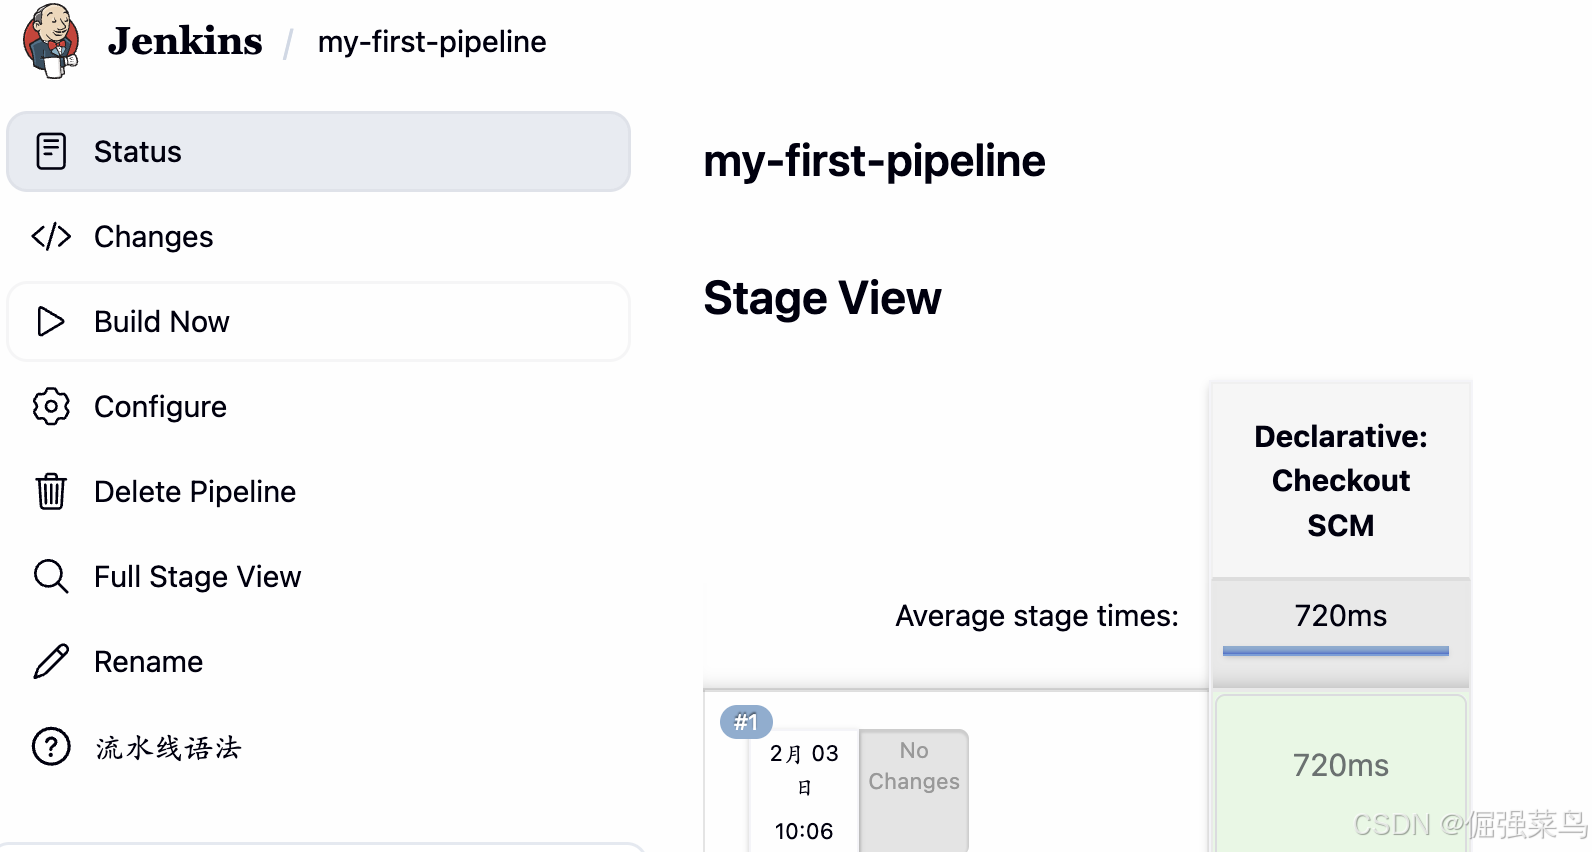Click the Delete Pipeline trash icon
The image size is (1592, 852).
(x=51, y=491)
